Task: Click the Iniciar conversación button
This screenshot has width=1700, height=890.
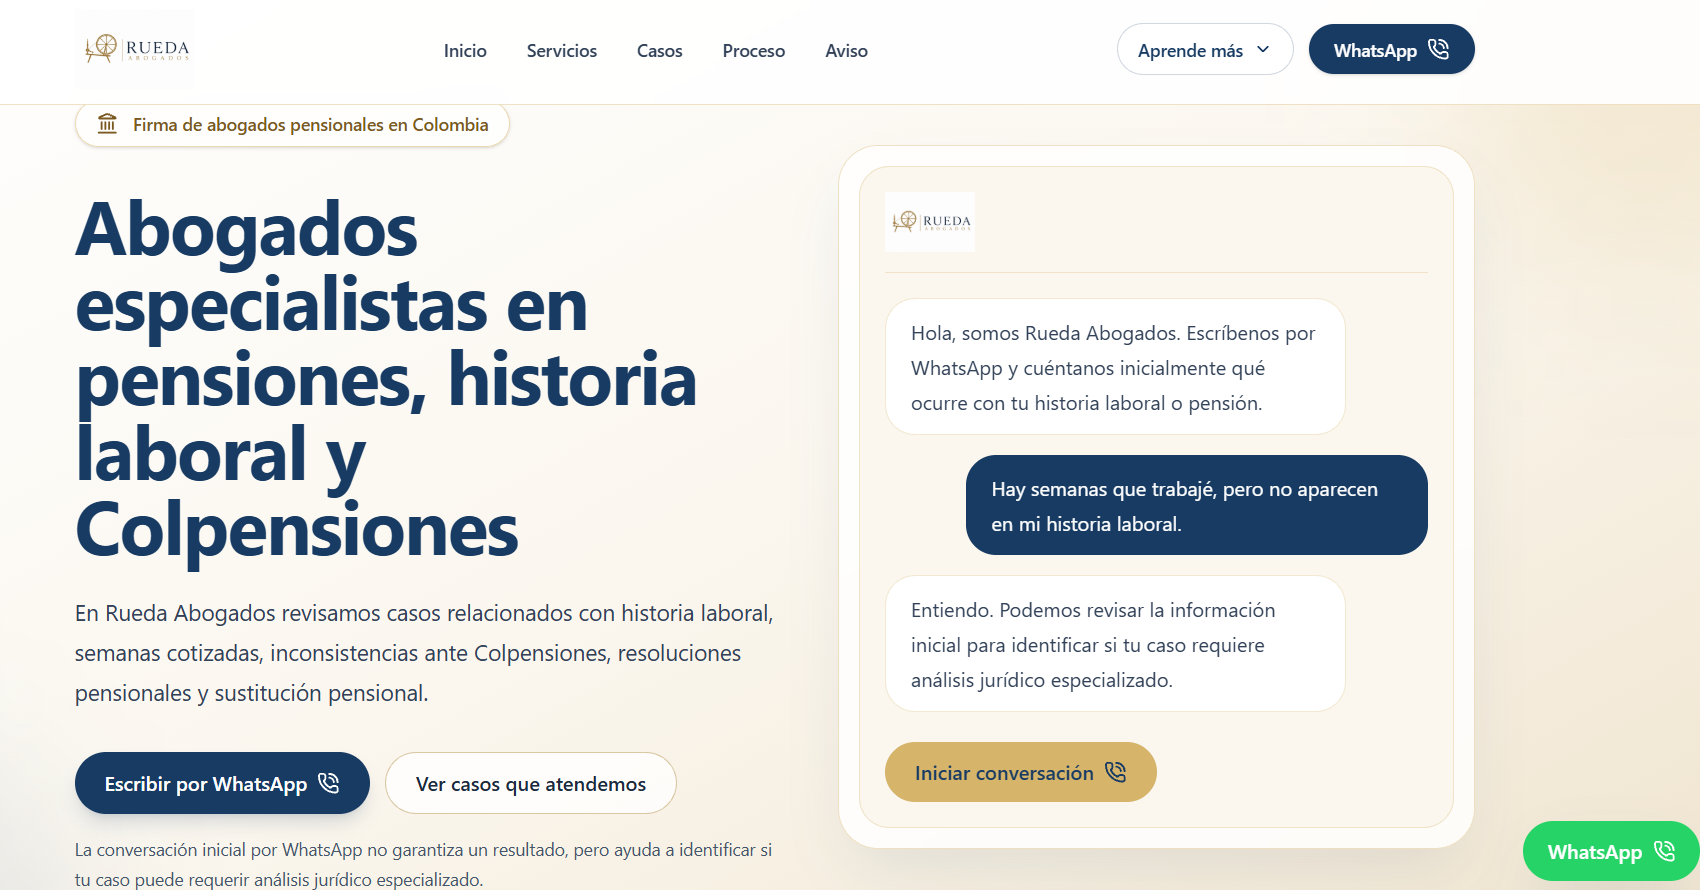Action: (x=1021, y=772)
